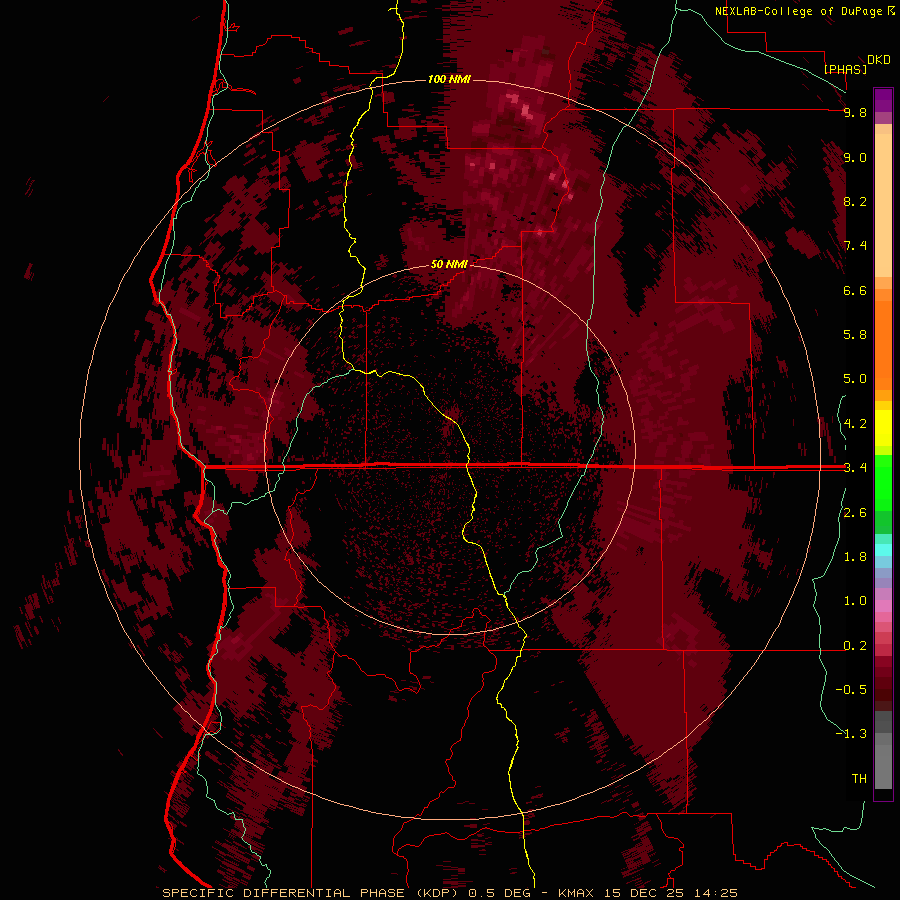Click the light peach band of the color scale
900x900 pixels.
click(883, 205)
